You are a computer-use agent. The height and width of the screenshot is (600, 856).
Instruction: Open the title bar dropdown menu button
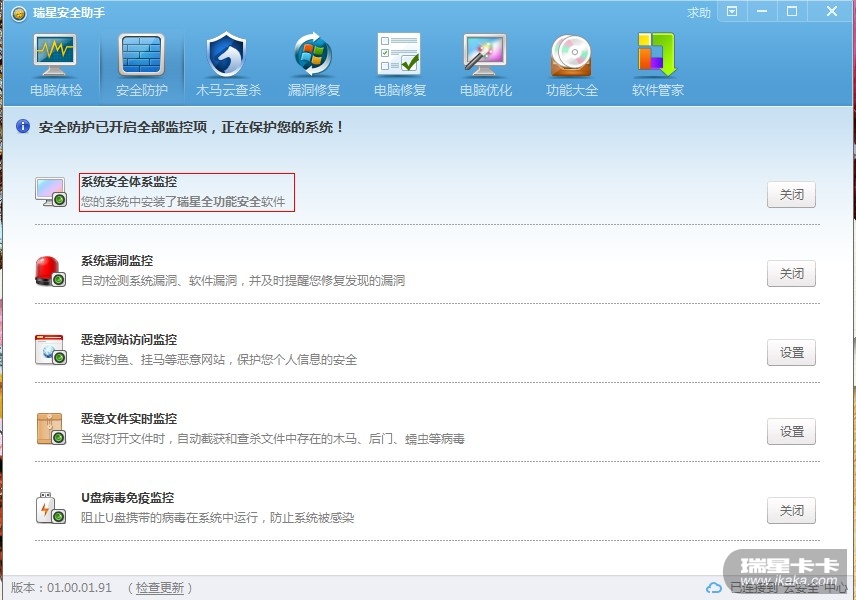732,11
